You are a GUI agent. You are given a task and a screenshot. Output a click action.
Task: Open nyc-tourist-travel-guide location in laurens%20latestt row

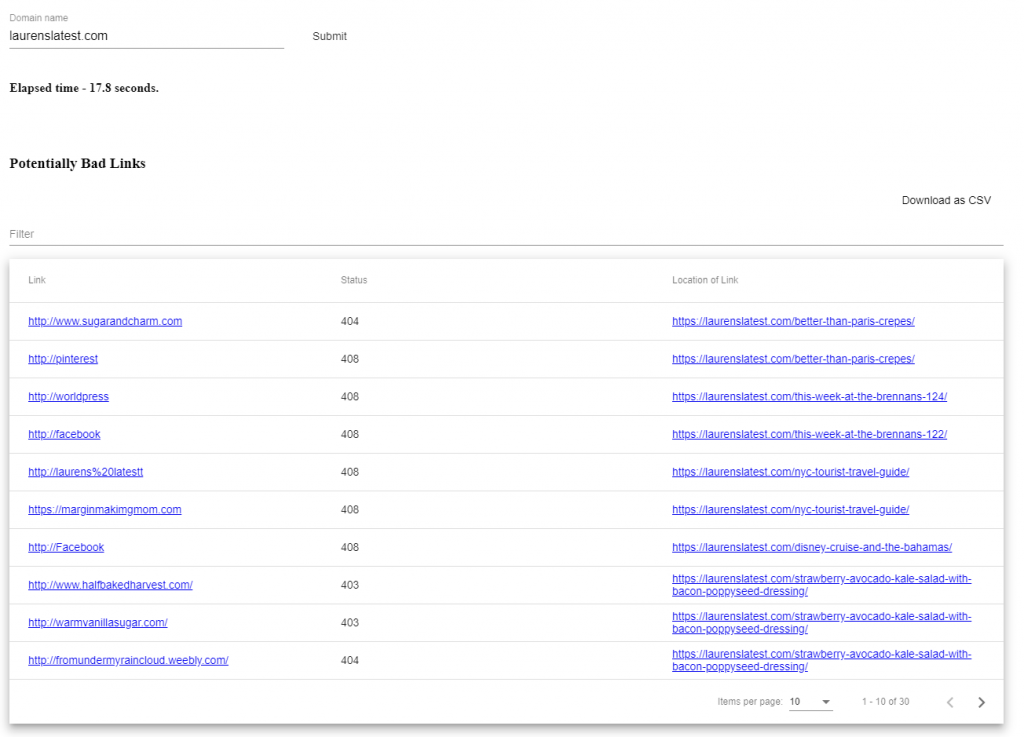[791, 472]
